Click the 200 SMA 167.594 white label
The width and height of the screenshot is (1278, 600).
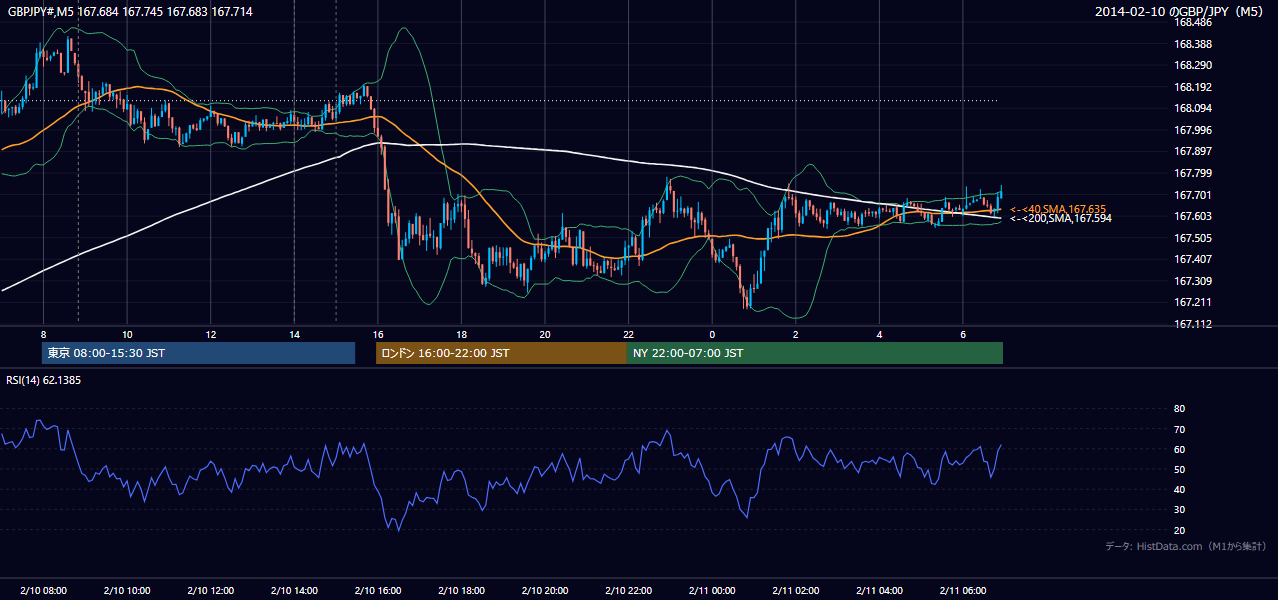tap(1060, 218)
